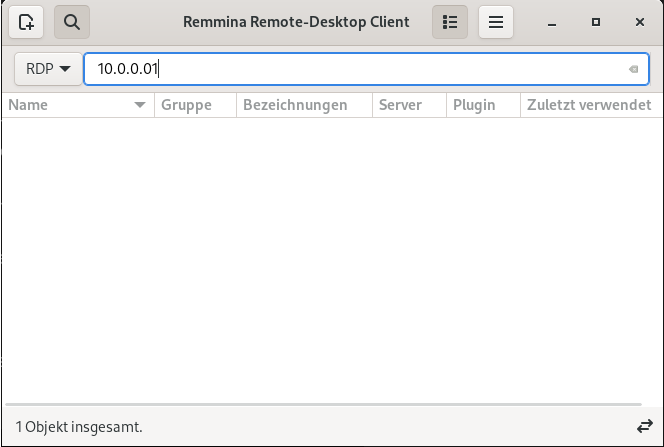The image size is (664, 447).
Task: Sort by the Gruppe column
Action: [x=195, y=105]
